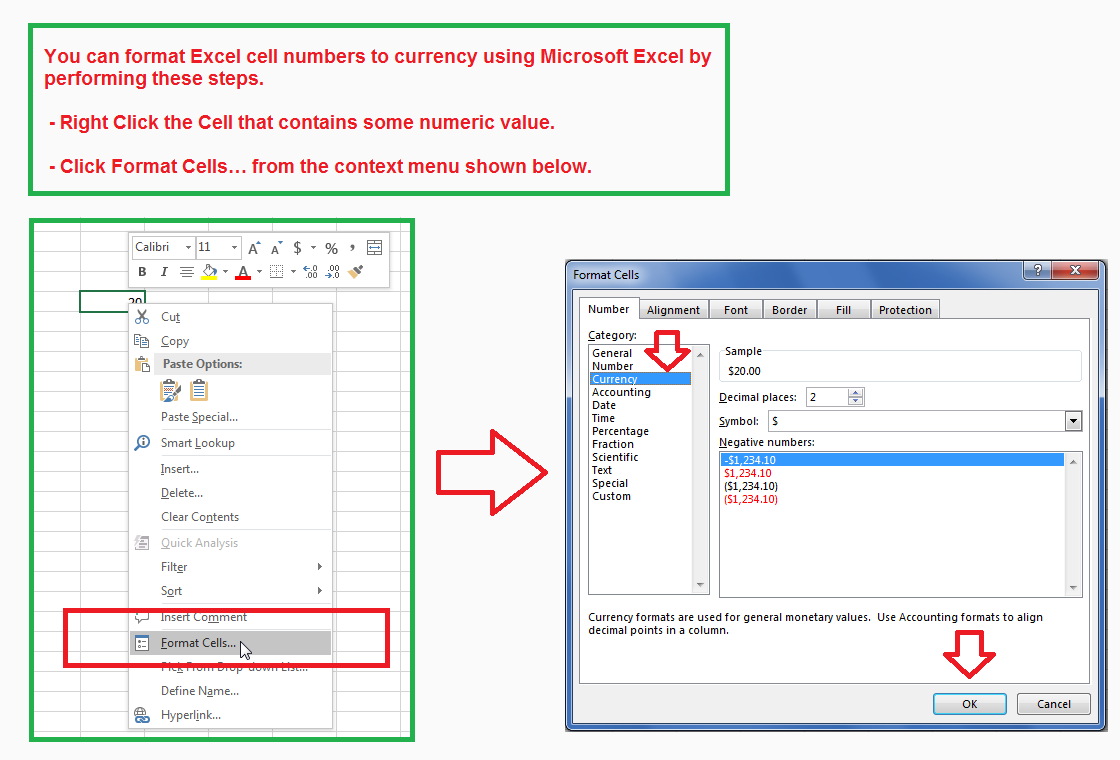
Task: Toggle Bold in the mini toolbar
Action: [142, 271]
